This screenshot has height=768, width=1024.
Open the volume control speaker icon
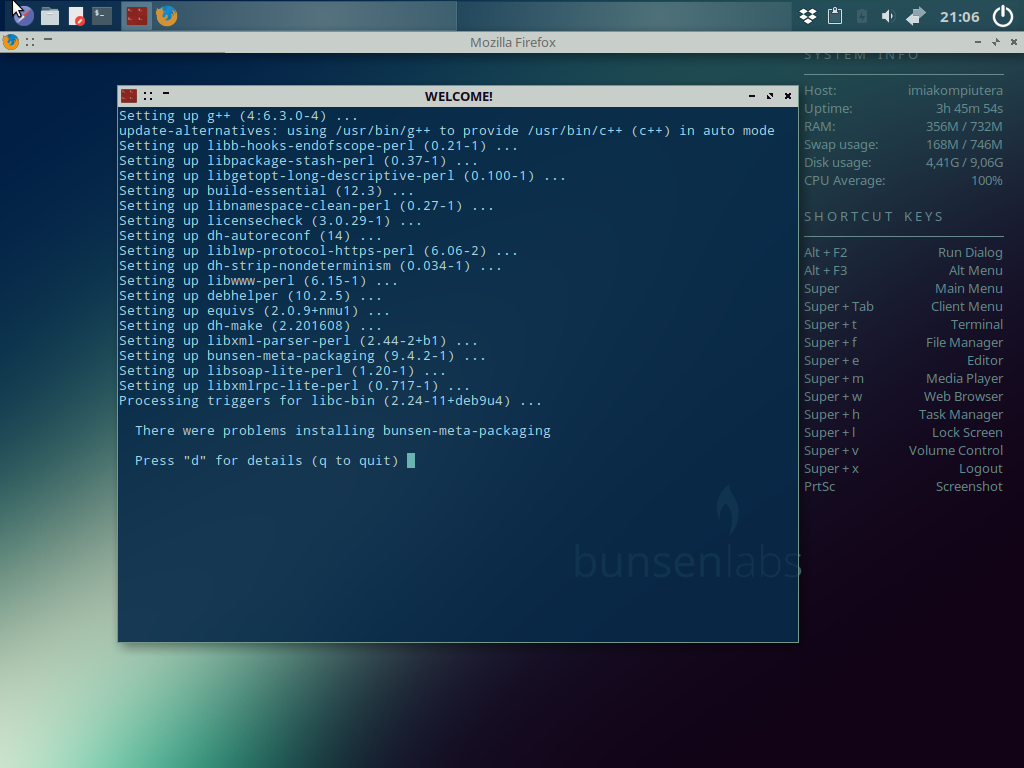point(887,16)
